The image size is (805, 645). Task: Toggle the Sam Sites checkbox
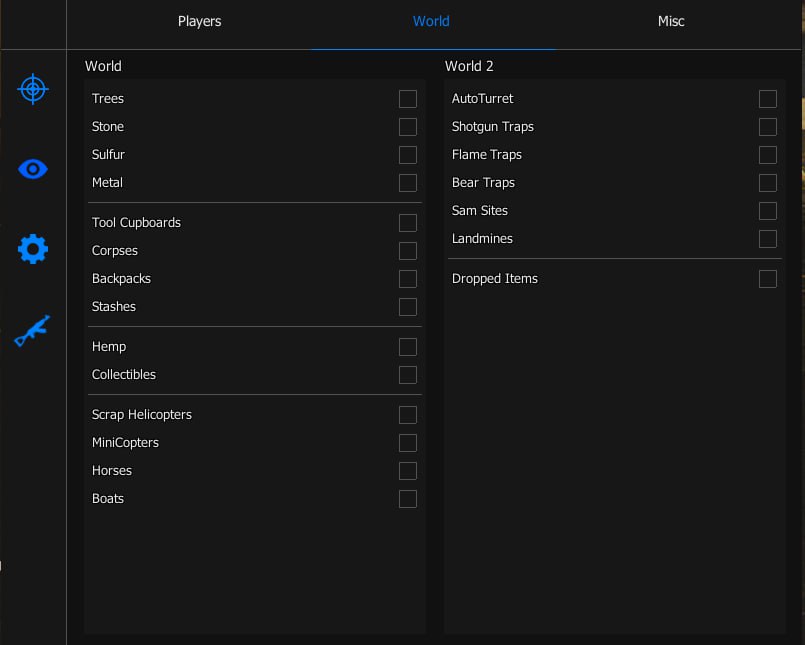coord(768,211)
